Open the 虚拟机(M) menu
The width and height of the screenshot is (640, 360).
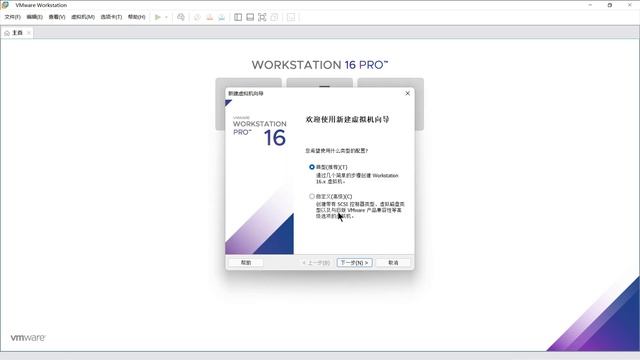83,17
